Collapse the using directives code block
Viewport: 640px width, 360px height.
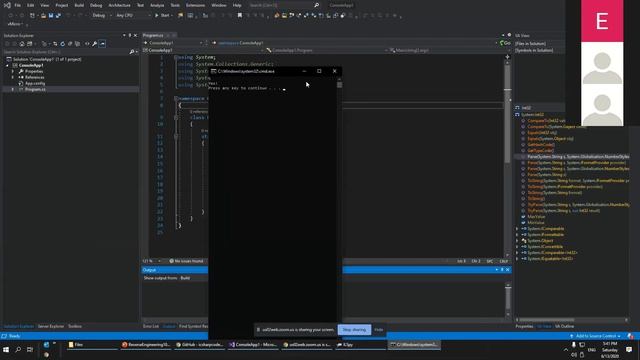click(176, 58)
